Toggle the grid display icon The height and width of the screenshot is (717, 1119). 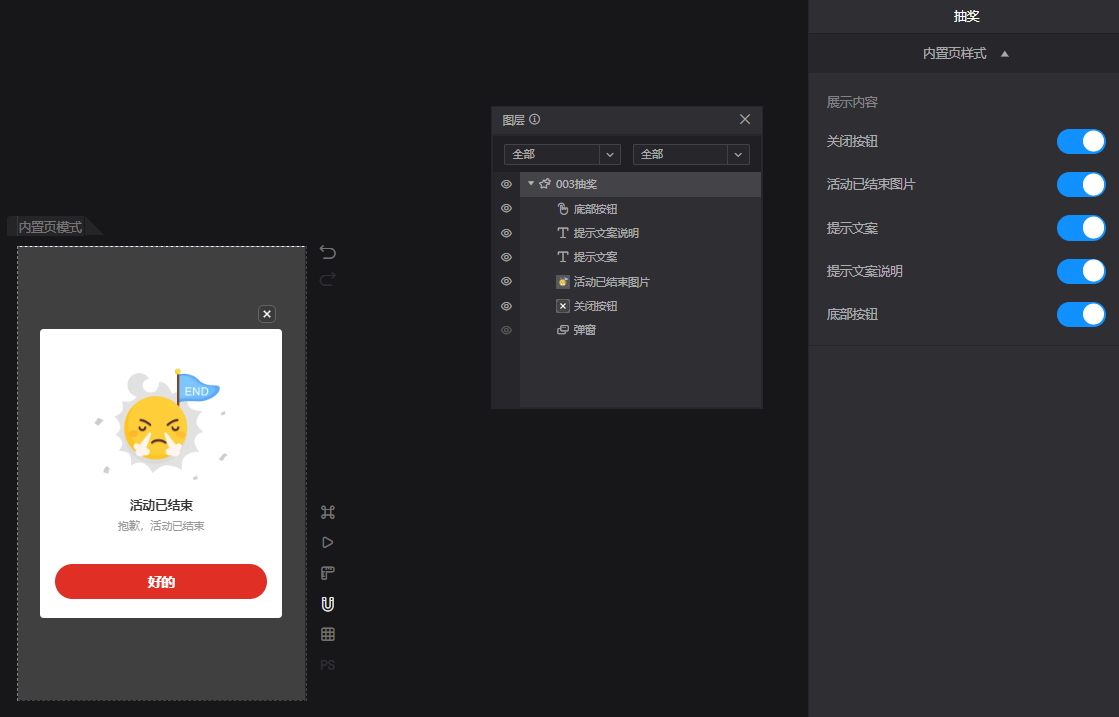click(328, 634)
